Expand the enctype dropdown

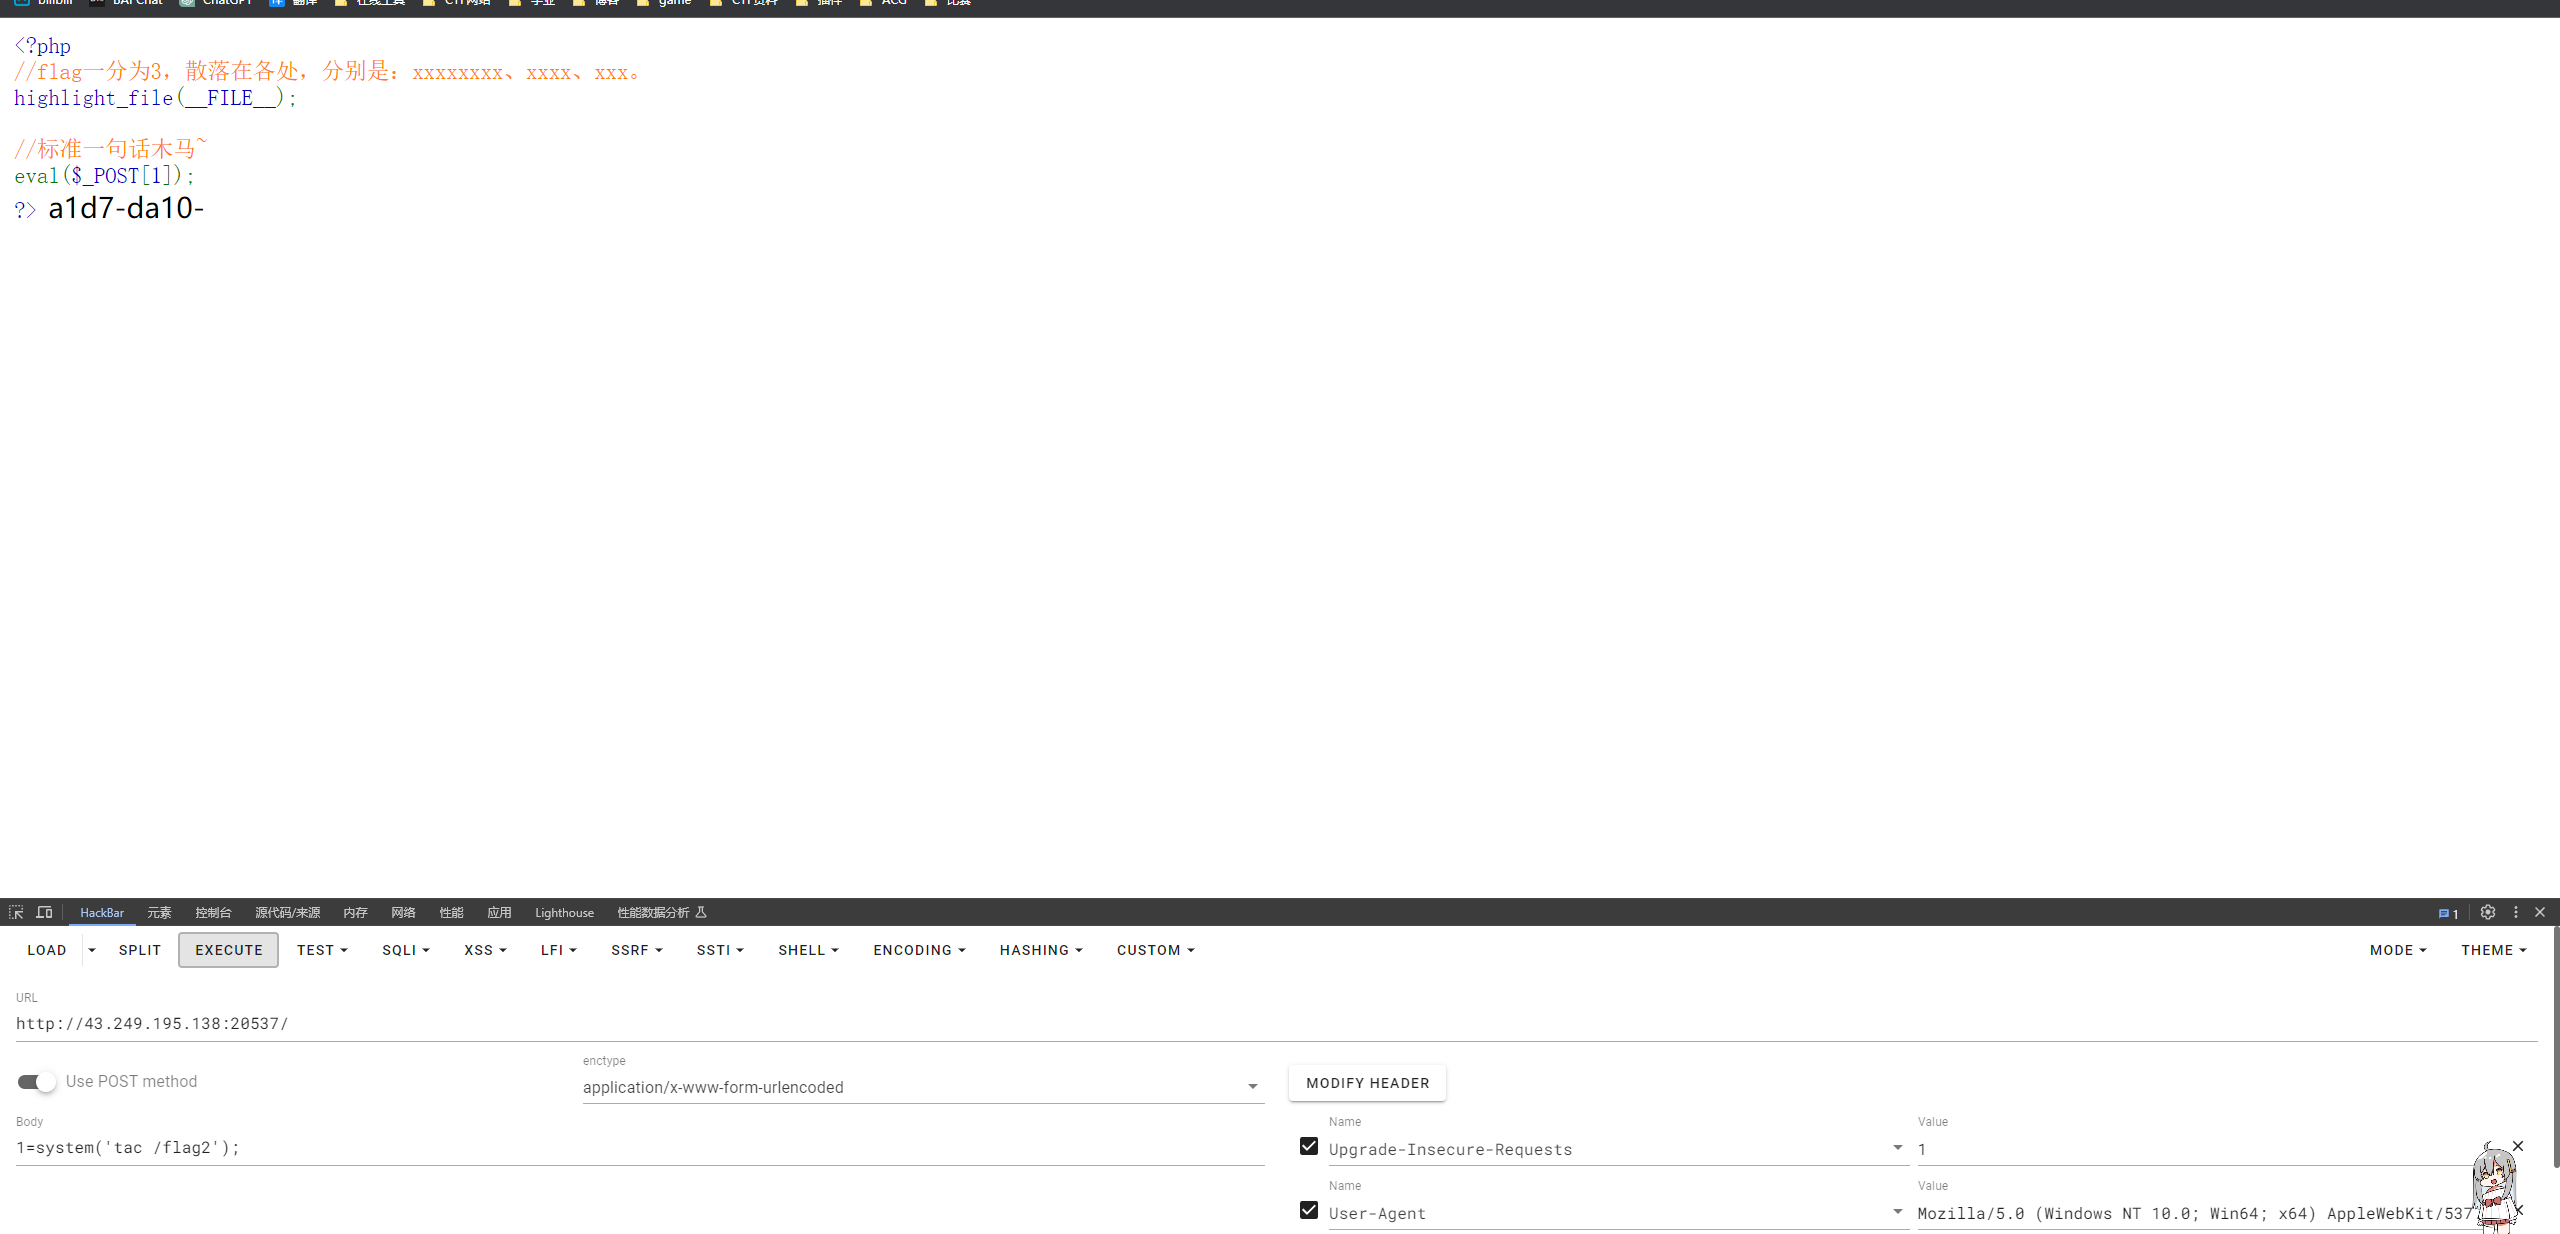coord(1252,1087)
